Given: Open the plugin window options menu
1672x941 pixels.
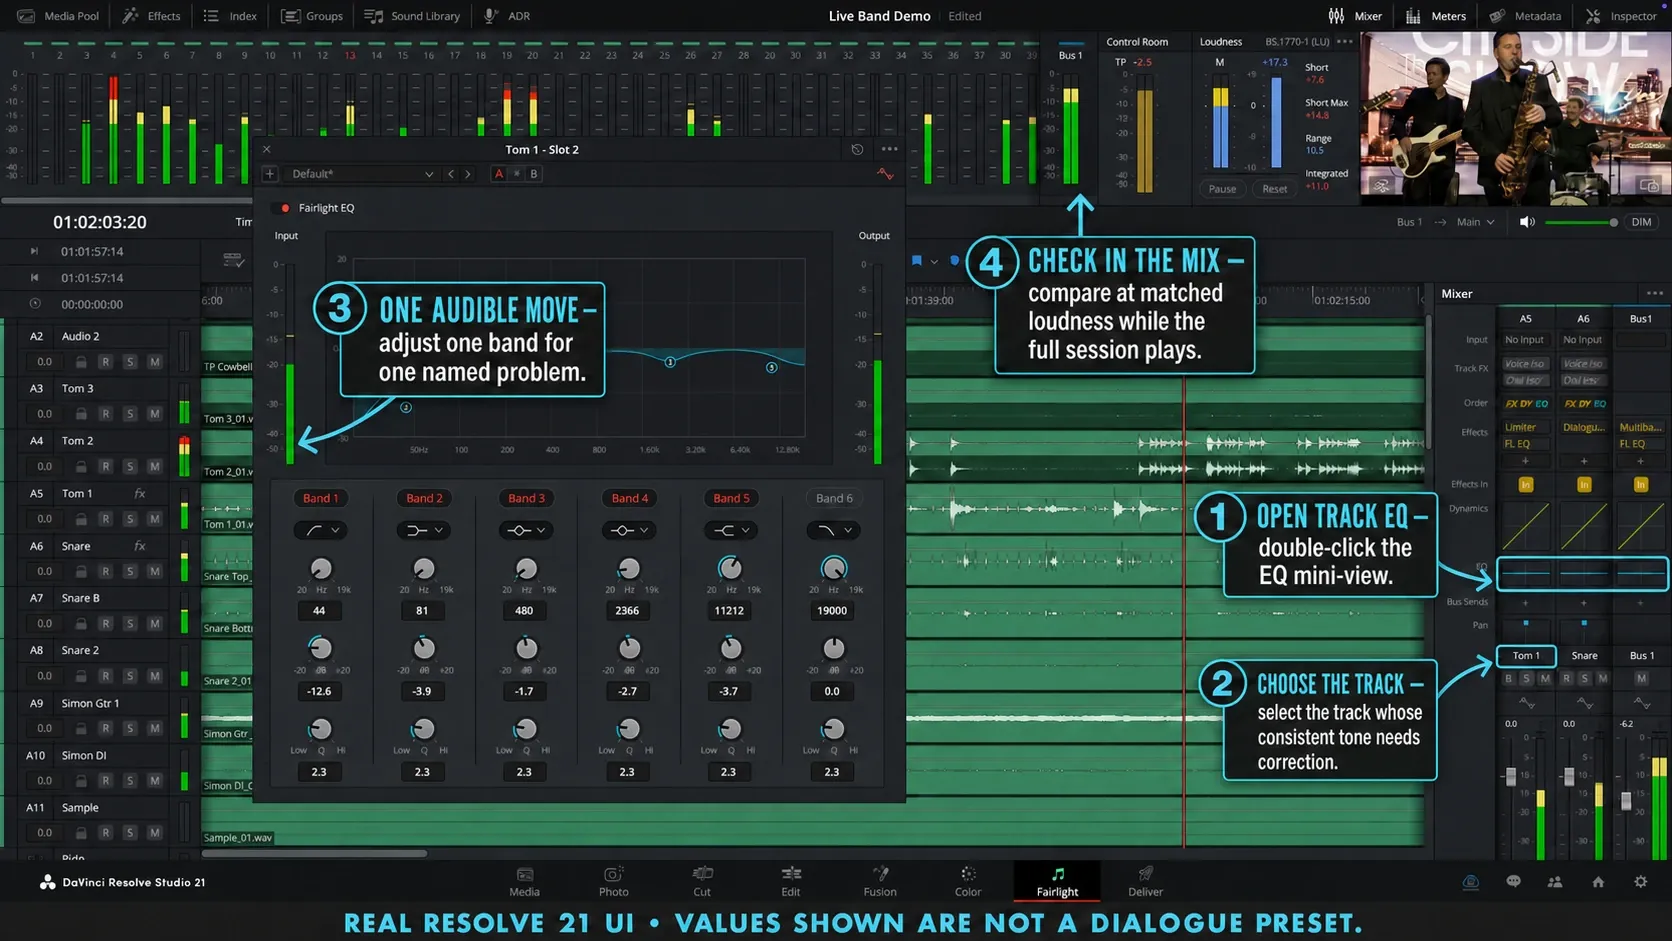Looking at the screenshot, I should point(889,149).
